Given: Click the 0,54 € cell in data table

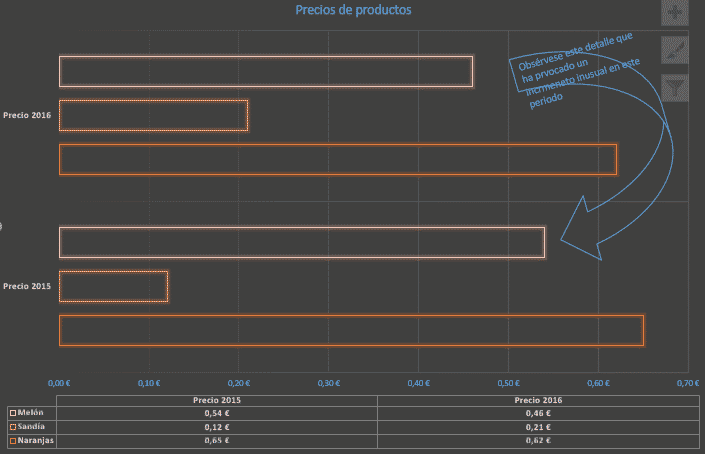Looking at the screenshot, I should pos(217,413).
